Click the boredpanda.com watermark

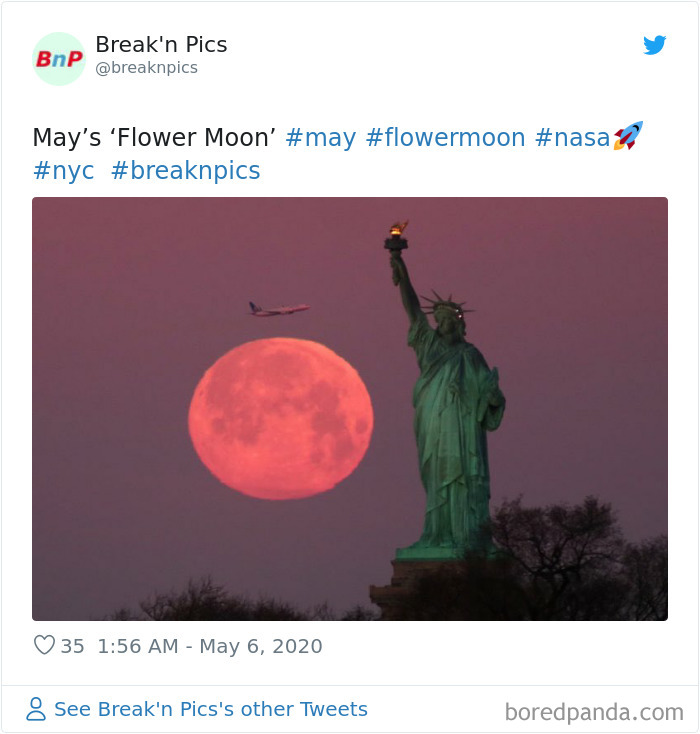click(x=594, y=712)
